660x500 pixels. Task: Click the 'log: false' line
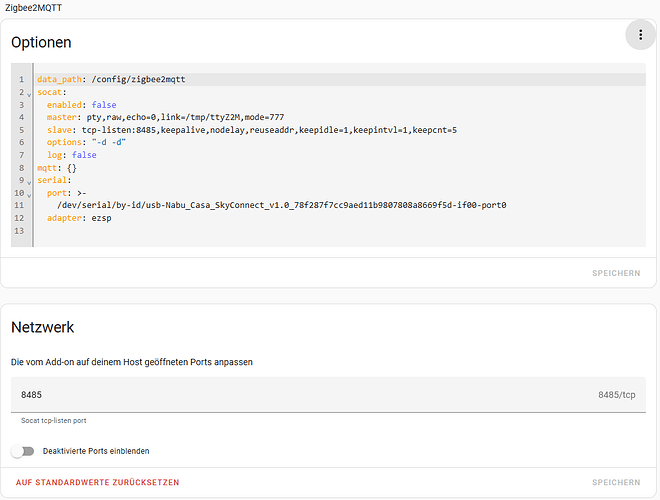[72, 155]
